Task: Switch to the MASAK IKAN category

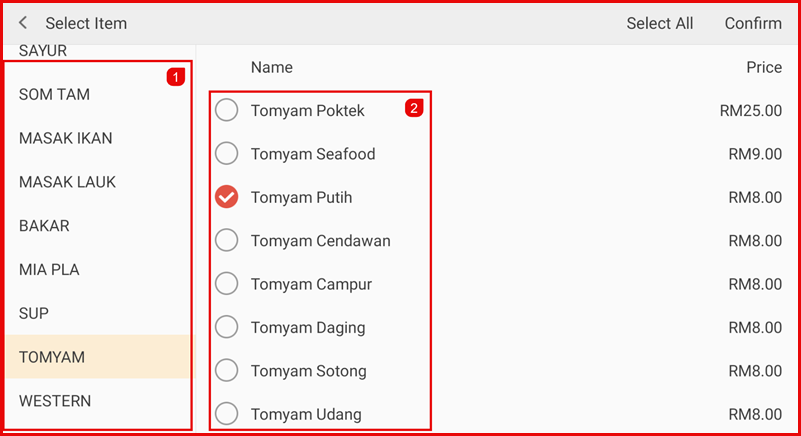Action: pos(66,138)
